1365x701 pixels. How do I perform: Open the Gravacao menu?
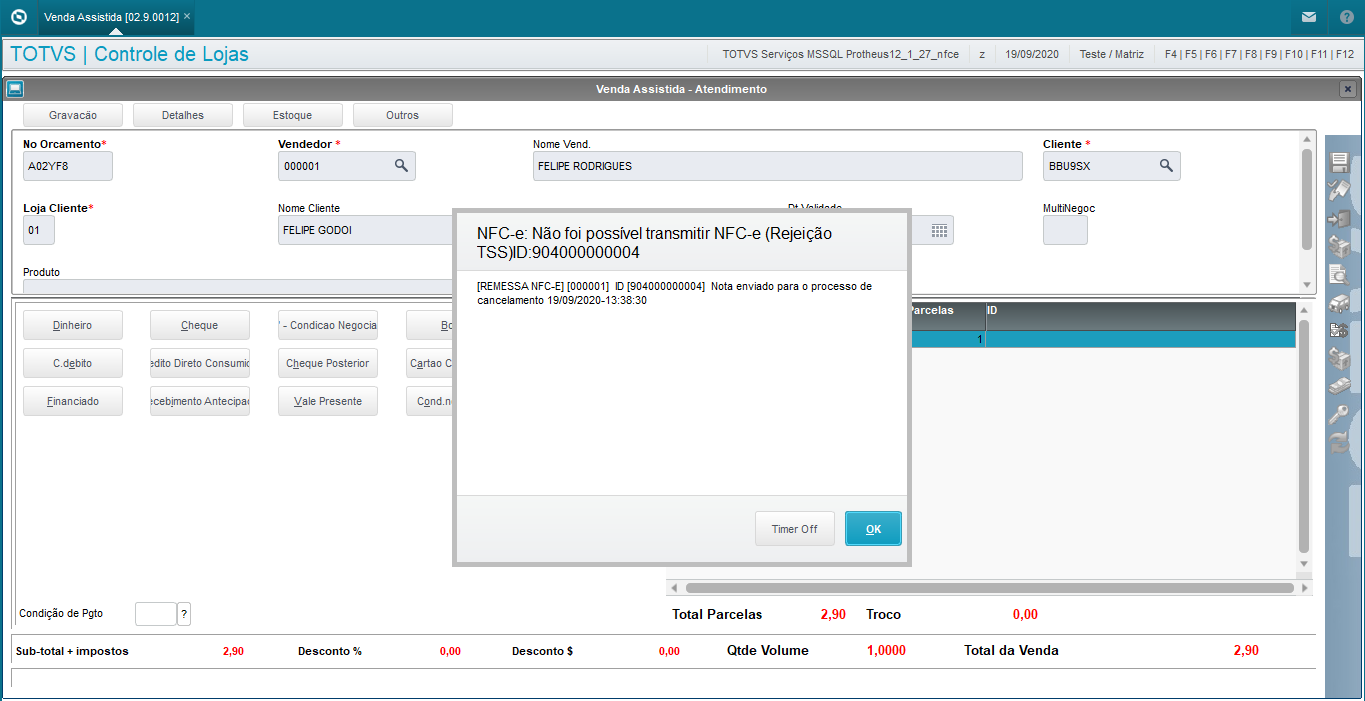pyautogui.click(x=73, y=115)
